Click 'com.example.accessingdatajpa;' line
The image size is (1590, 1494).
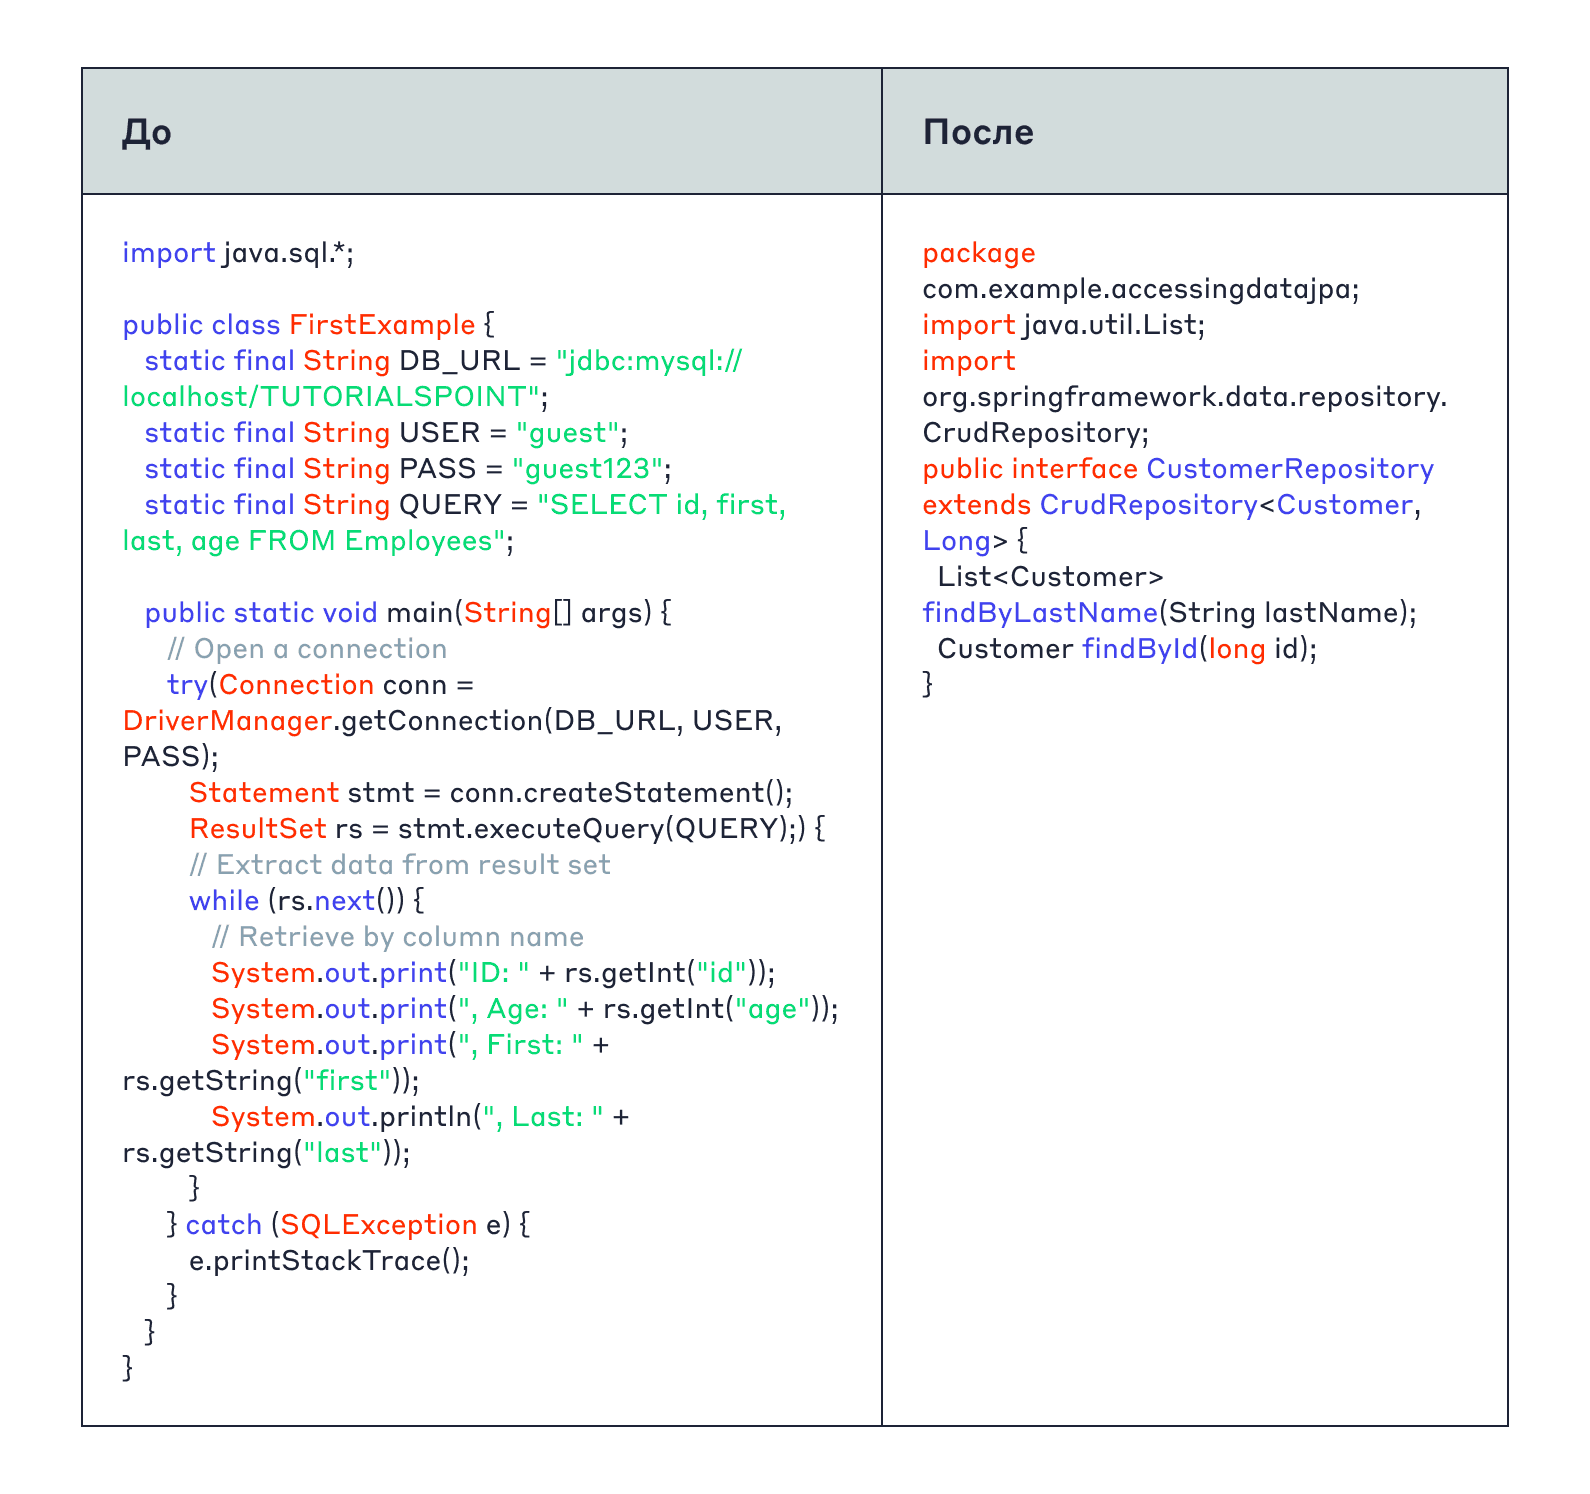[1141, 289]
